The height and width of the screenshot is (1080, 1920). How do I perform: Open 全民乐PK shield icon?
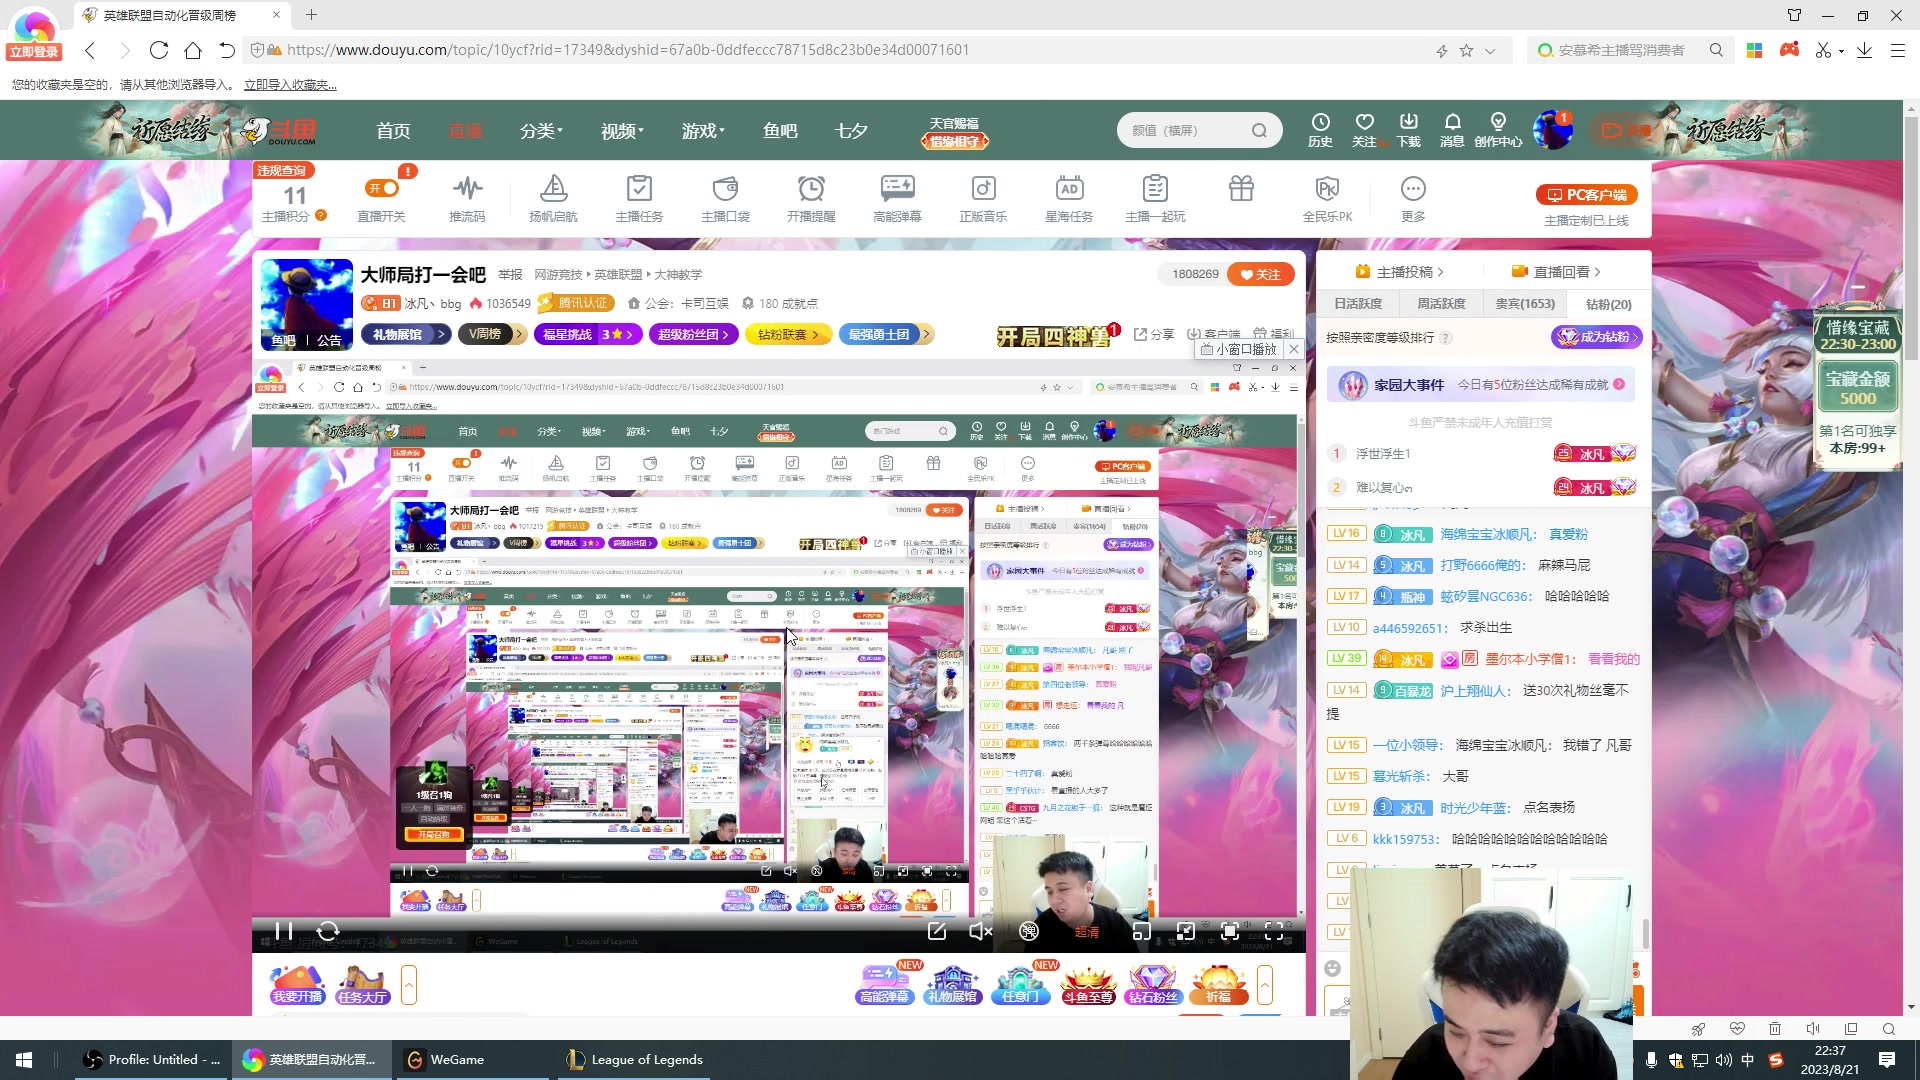click(1327, 198)
